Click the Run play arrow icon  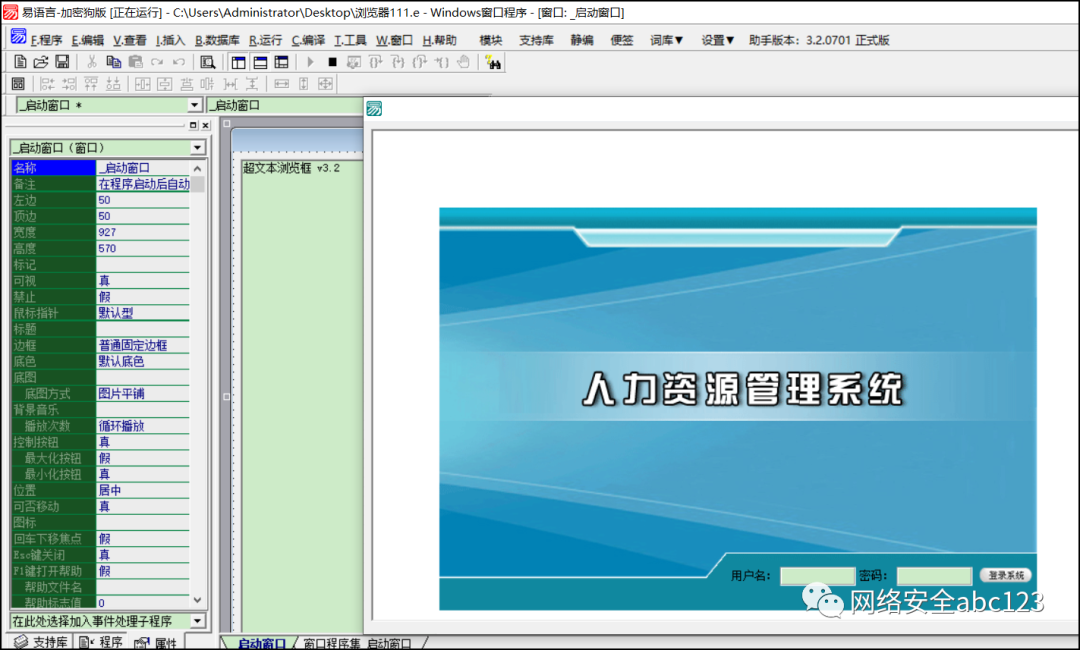point(310,62)
